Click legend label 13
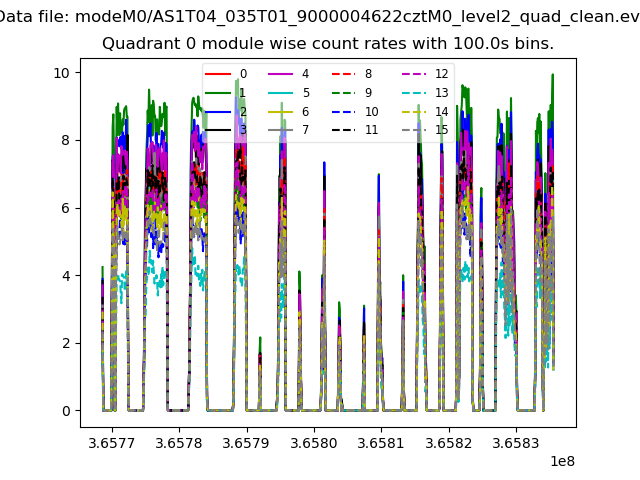Screen dimensions: 640x480 click(x=441, y=93)
